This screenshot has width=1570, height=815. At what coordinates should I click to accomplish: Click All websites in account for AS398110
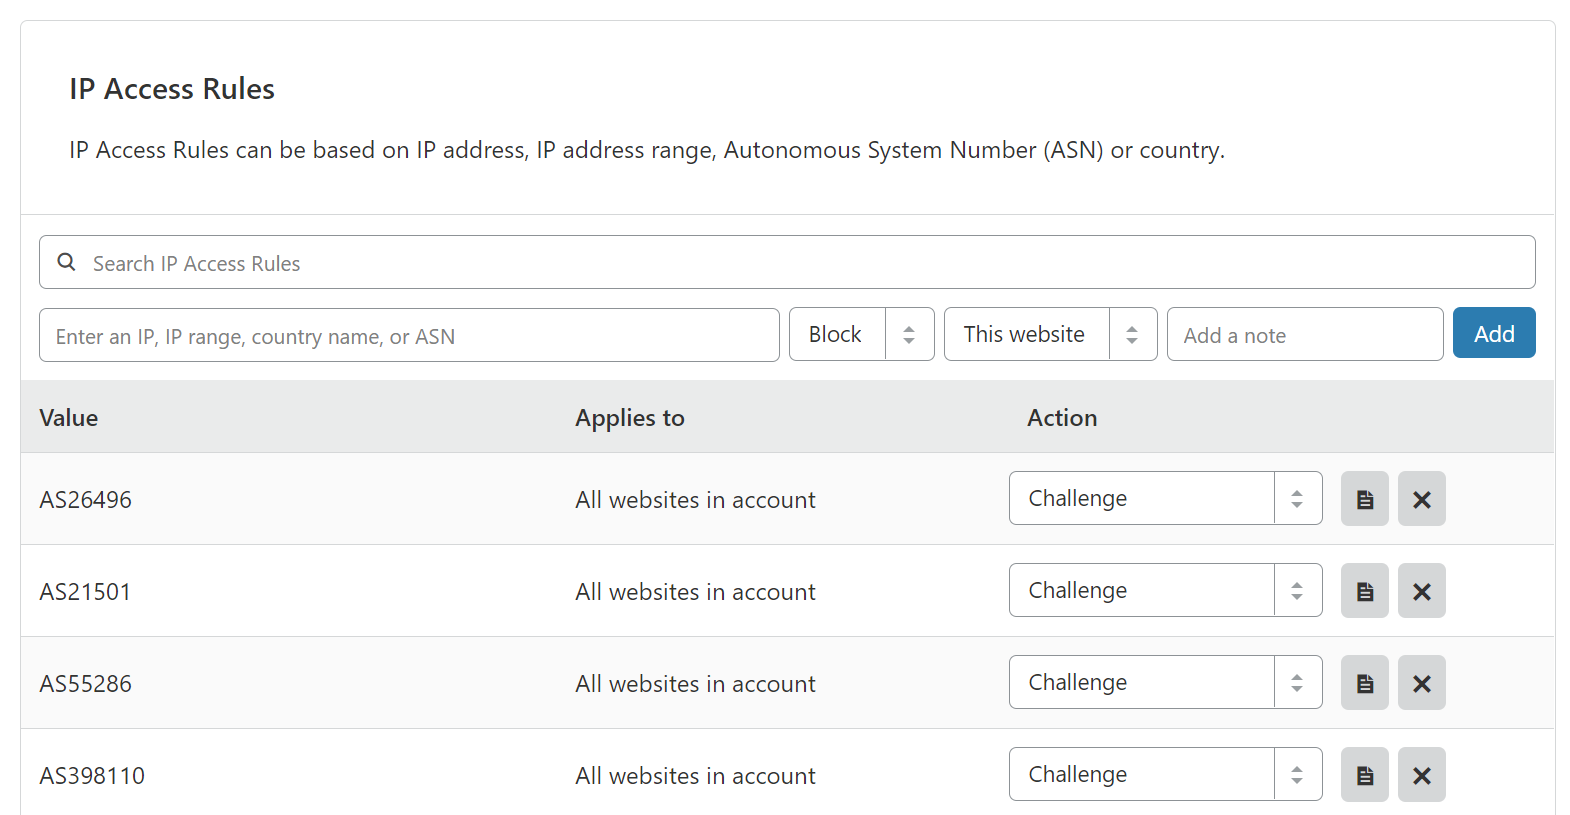tap(696, 776)
